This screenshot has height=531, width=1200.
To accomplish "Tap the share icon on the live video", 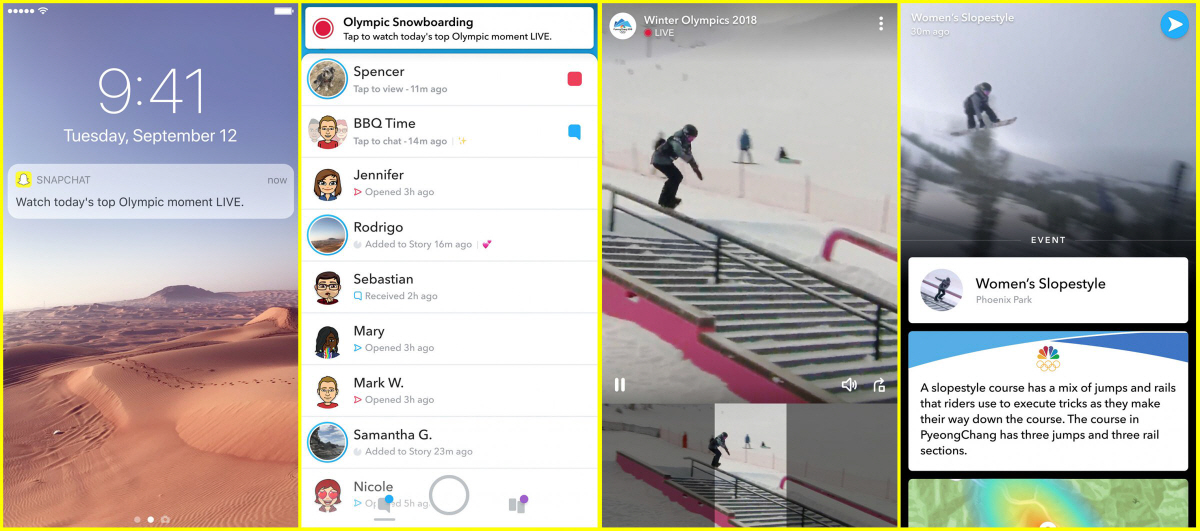I will (879, 385).
